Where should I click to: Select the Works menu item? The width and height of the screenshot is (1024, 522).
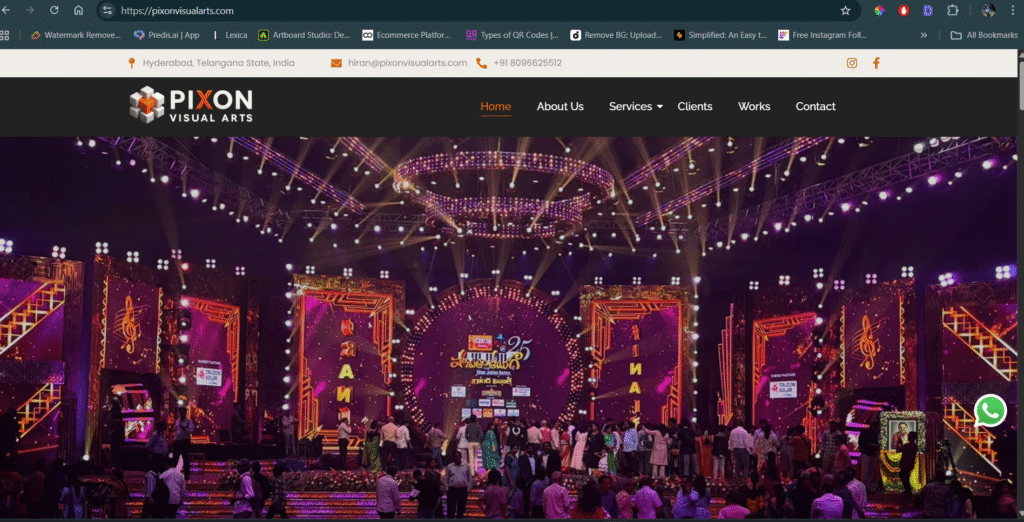754,106
